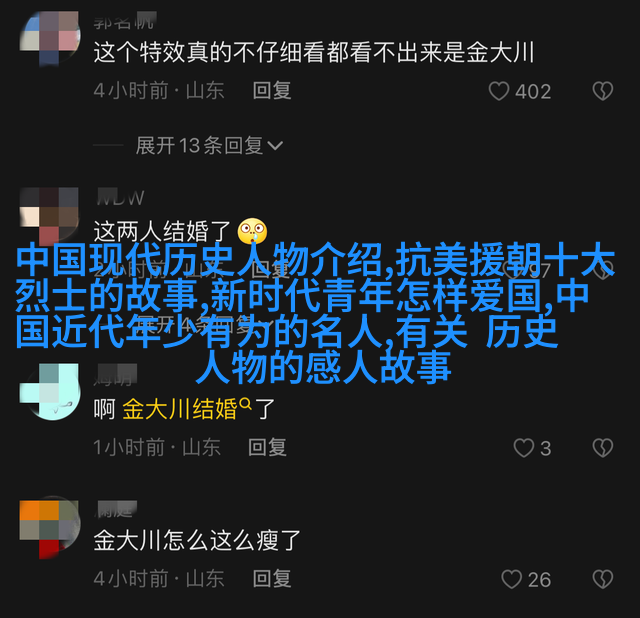
Task: Open the orange avatar of last commenter
Action: (50, 528)
